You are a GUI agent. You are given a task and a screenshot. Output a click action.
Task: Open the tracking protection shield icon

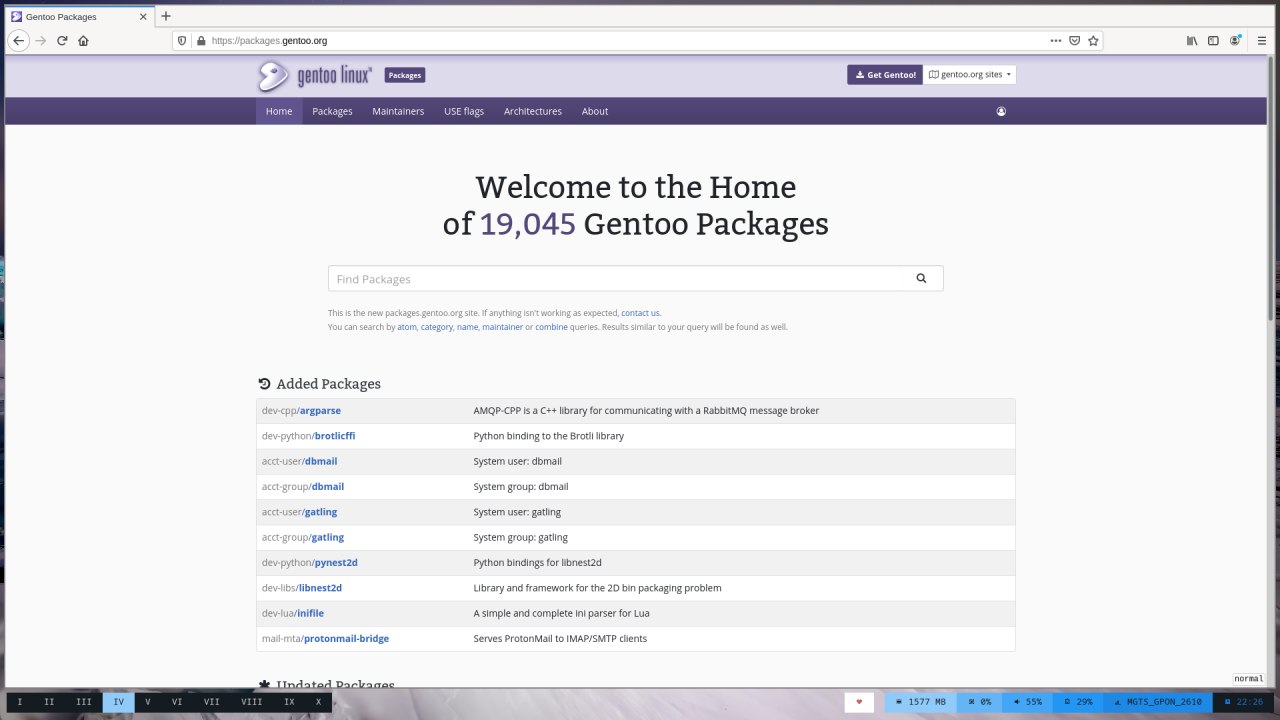(x=182, y=41)
